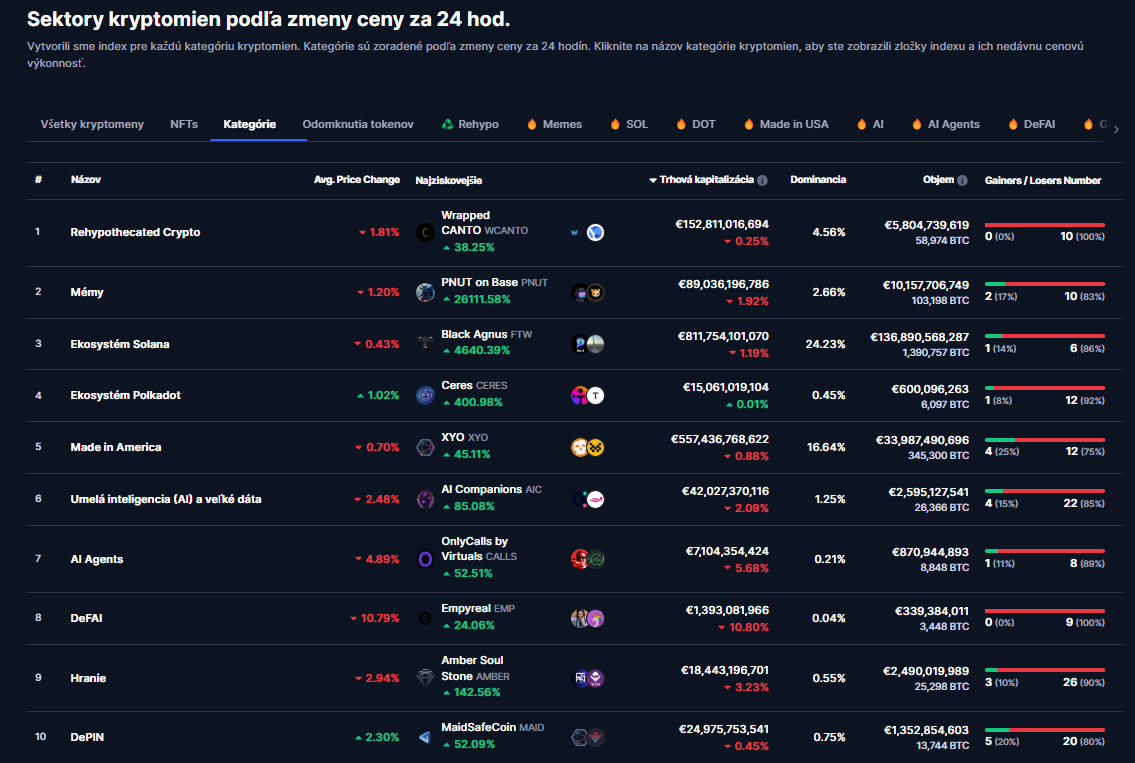Click the DeFAI category name
Viewport: 1135px width, 763px height.
tap(87, 618)
